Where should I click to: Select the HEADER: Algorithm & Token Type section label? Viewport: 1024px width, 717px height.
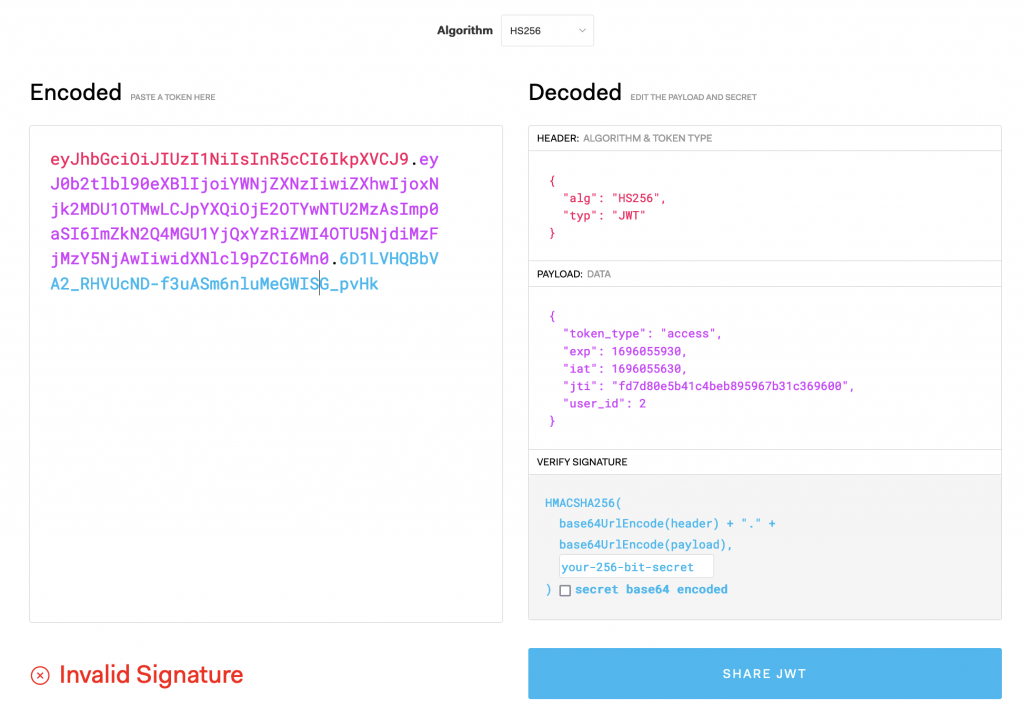click(624, 138)
